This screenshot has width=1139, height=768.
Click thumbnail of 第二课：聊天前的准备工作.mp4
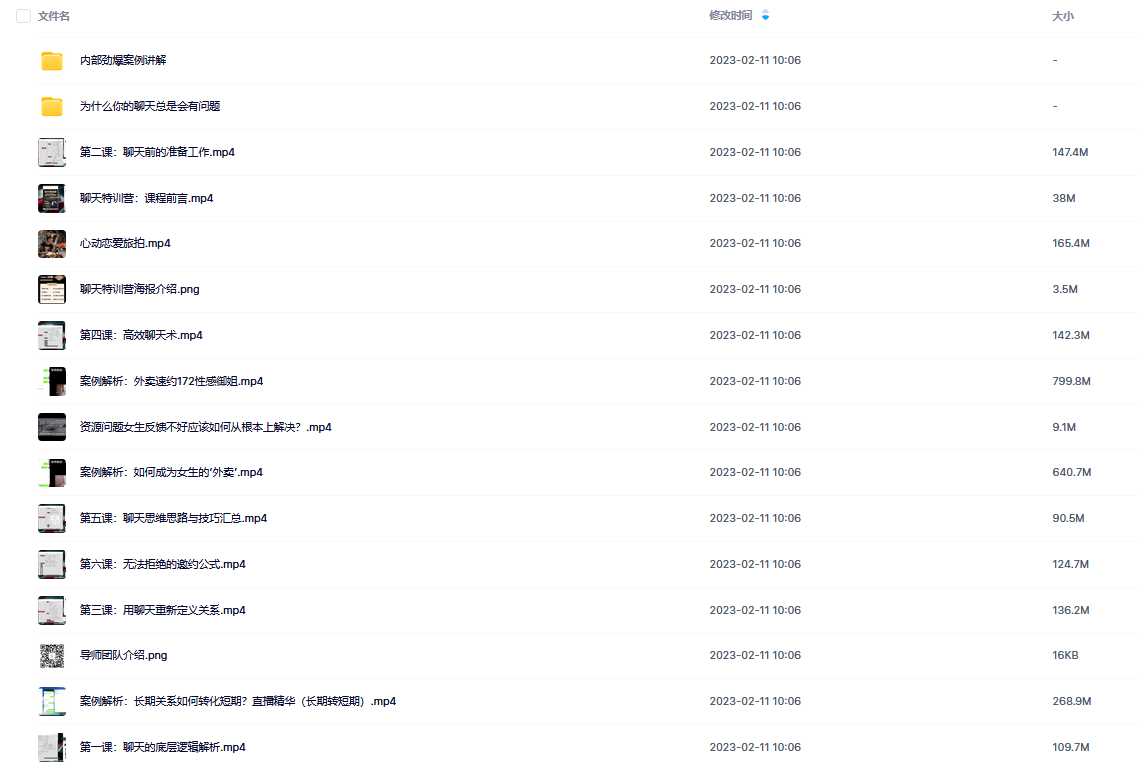tap(52, 152)
